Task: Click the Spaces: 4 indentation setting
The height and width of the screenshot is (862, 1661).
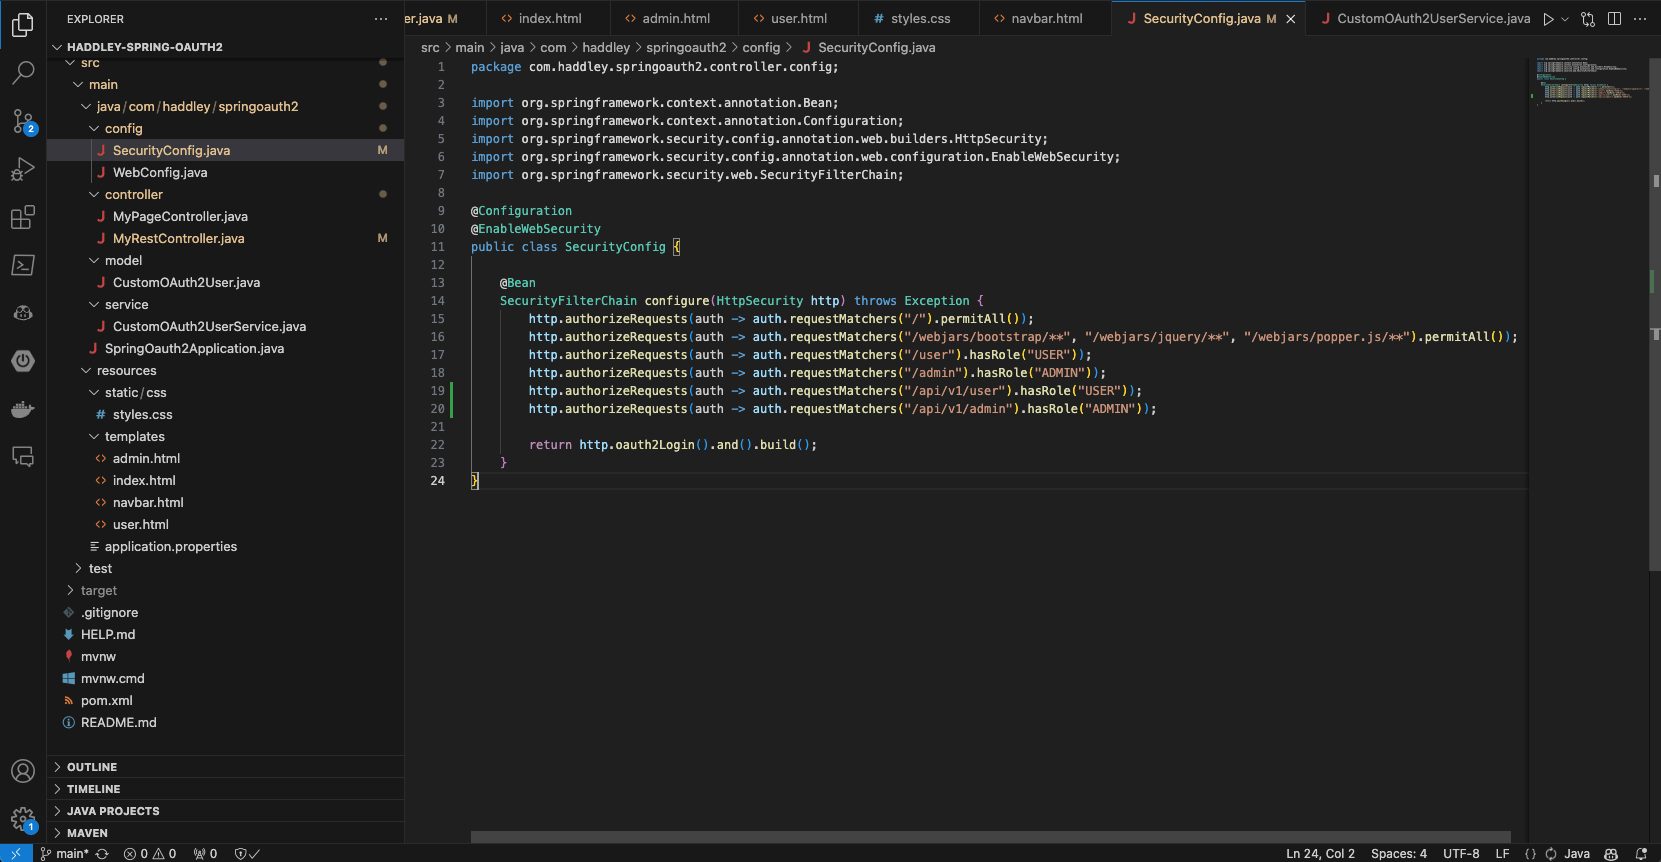Action: (x=1398, y=854)
